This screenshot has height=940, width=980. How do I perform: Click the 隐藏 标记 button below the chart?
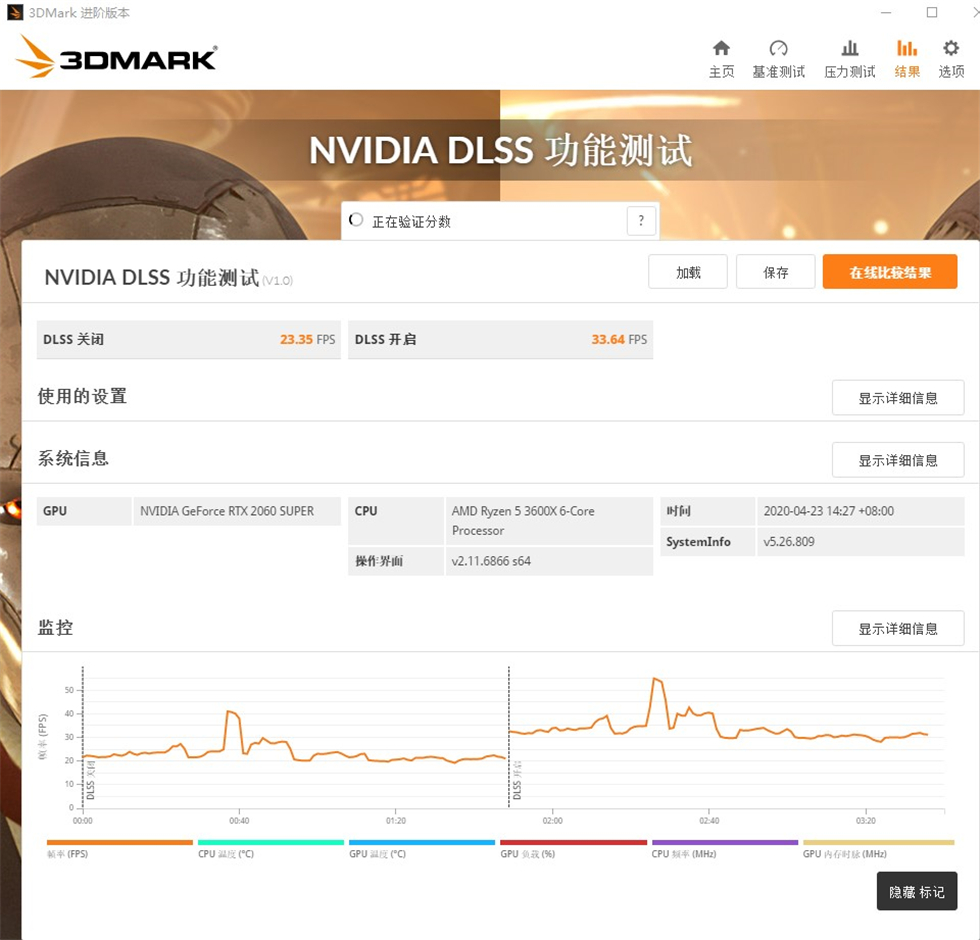pos(916,891)
